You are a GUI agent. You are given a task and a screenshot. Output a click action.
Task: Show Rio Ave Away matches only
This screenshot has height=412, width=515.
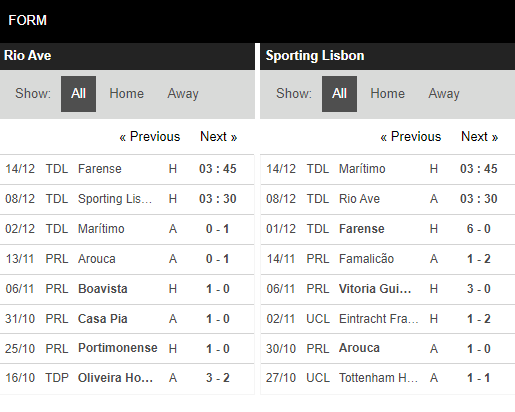[x=183, y=94]
